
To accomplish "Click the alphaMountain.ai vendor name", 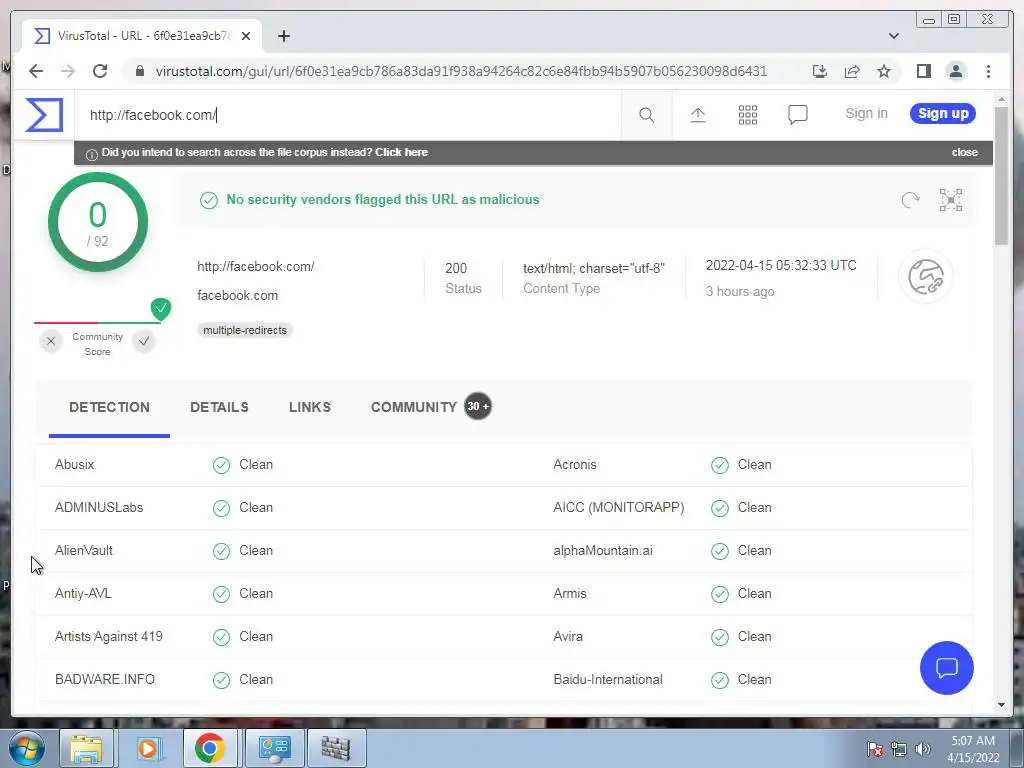I will (x=603, y=551).
